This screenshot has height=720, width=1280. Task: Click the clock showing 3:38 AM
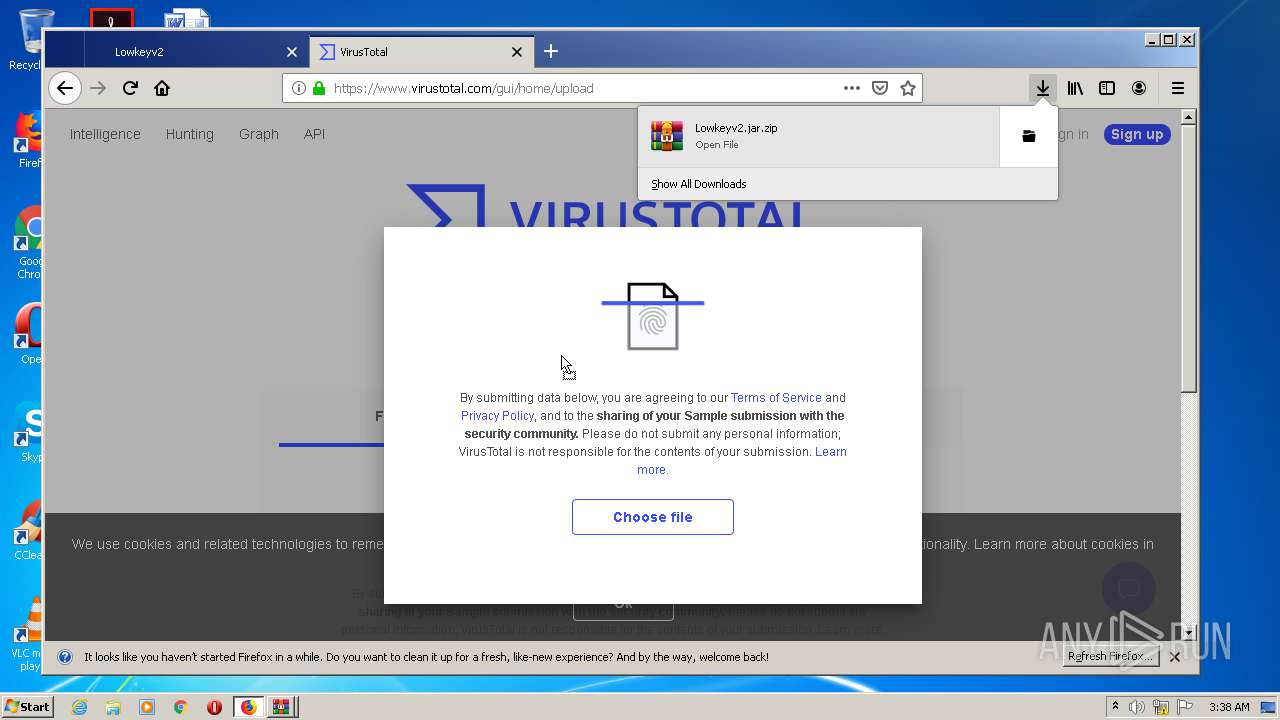1229,707
